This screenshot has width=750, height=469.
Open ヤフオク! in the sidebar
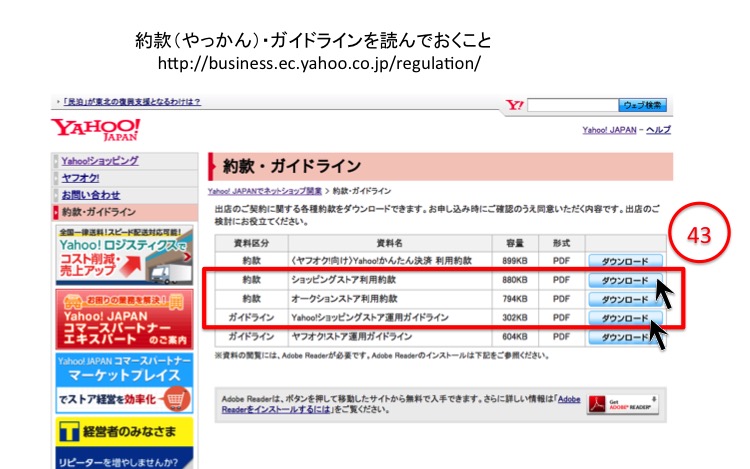pos(80,178)
